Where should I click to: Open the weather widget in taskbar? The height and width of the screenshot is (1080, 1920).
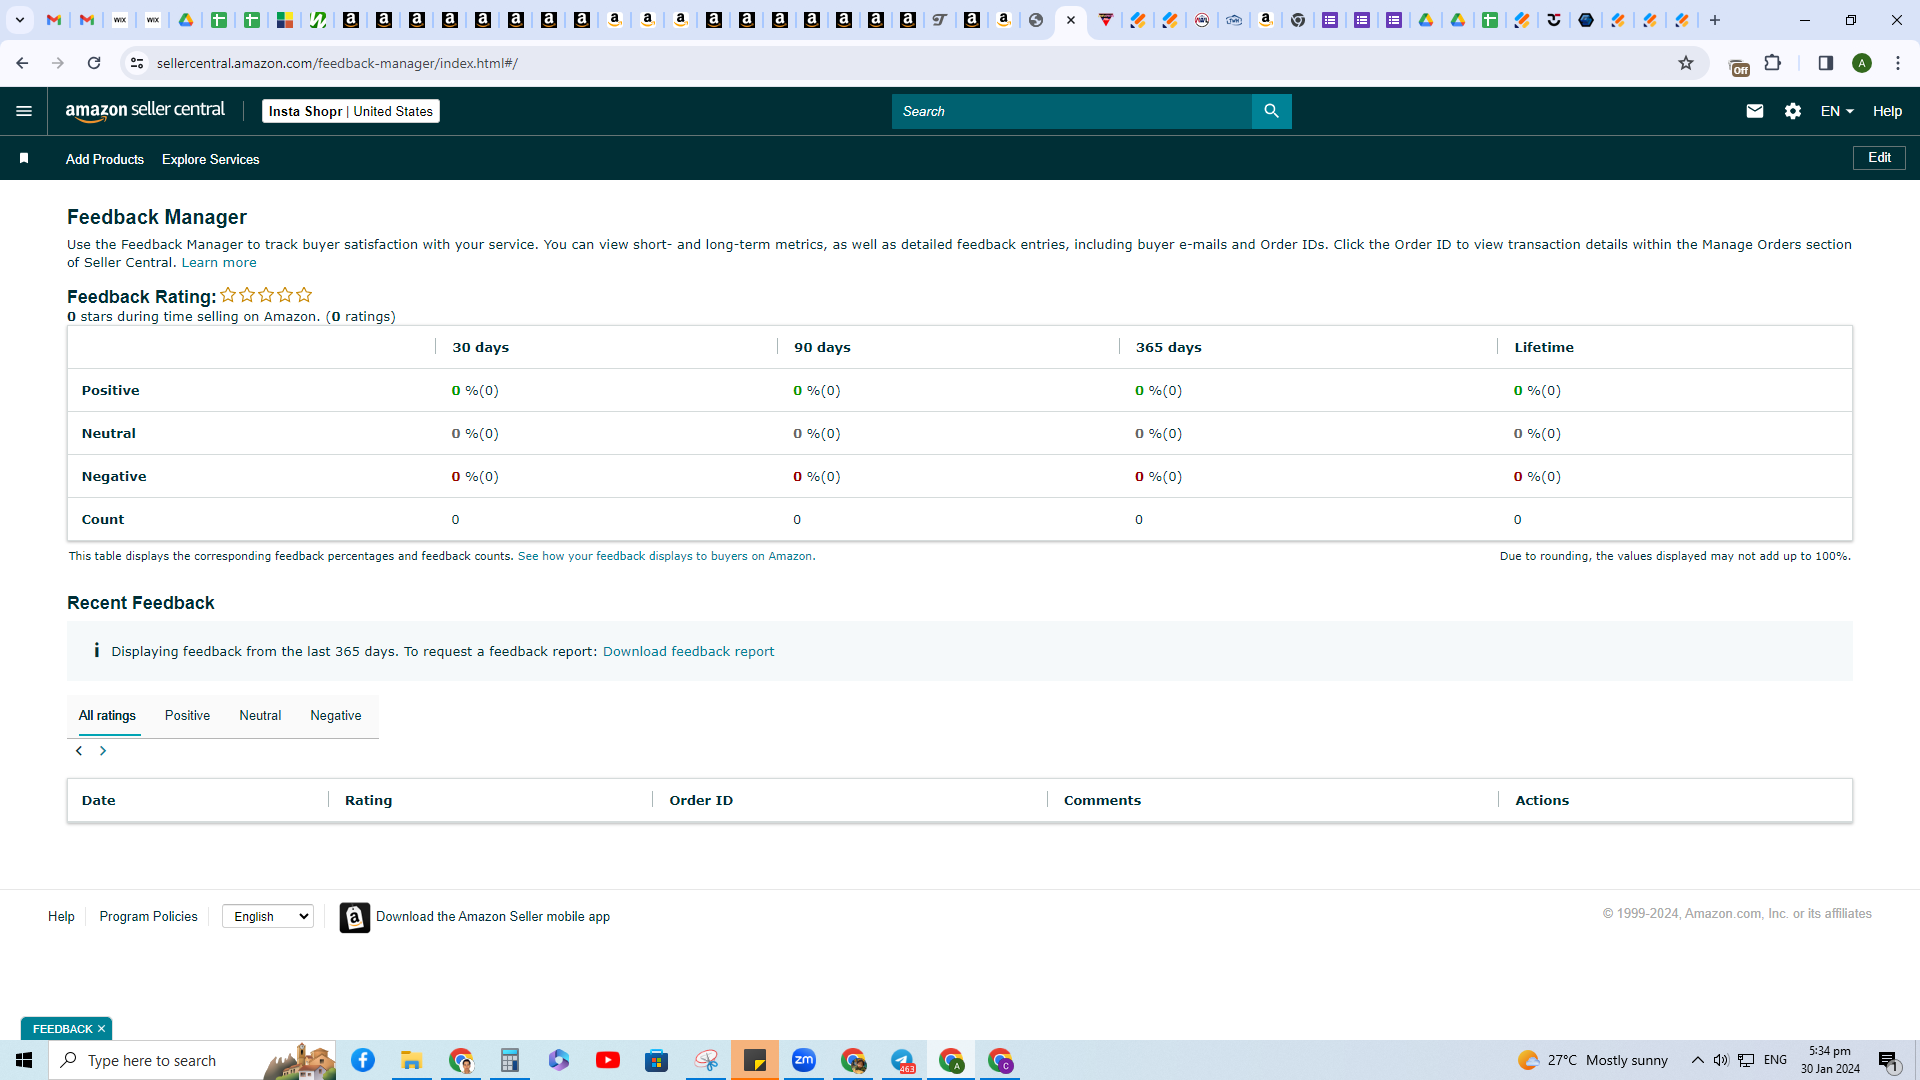coord(1592,1060)
